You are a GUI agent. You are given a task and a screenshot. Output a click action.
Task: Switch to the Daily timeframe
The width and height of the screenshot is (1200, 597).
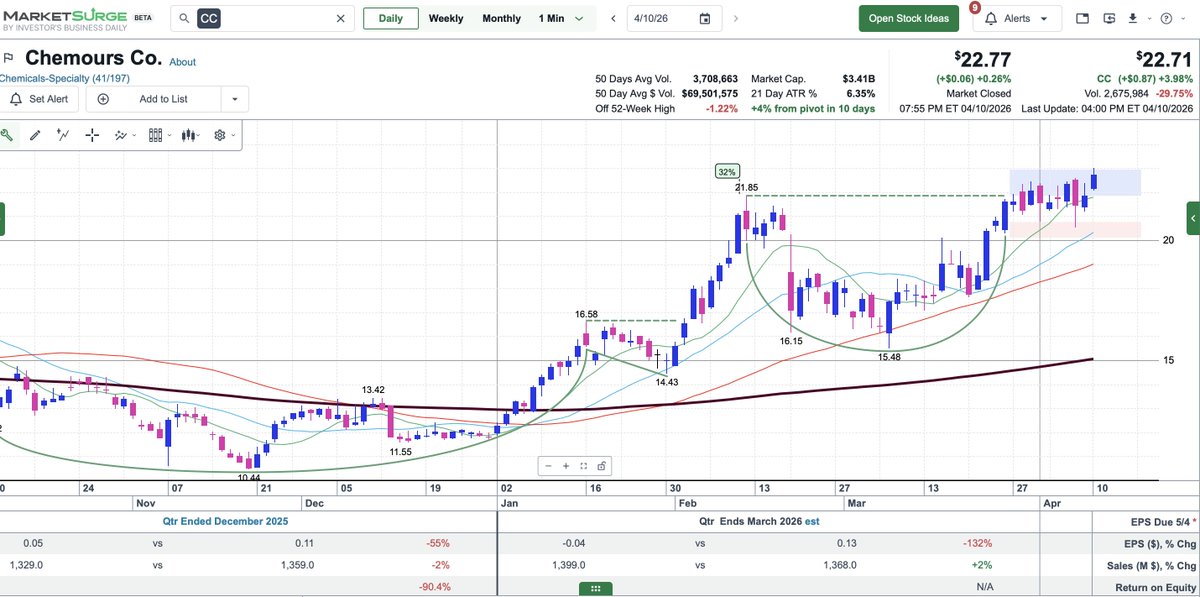[390, 18]
